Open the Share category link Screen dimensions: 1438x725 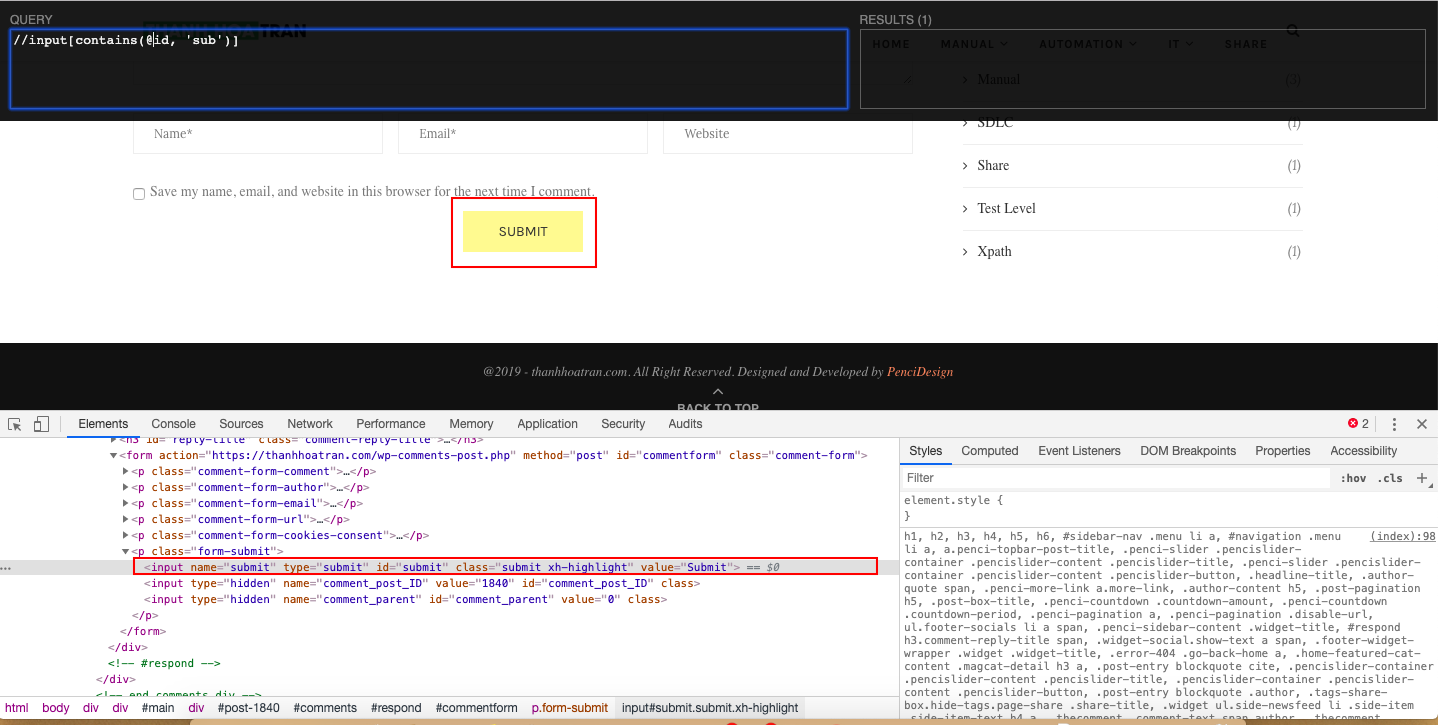[993, 166]
